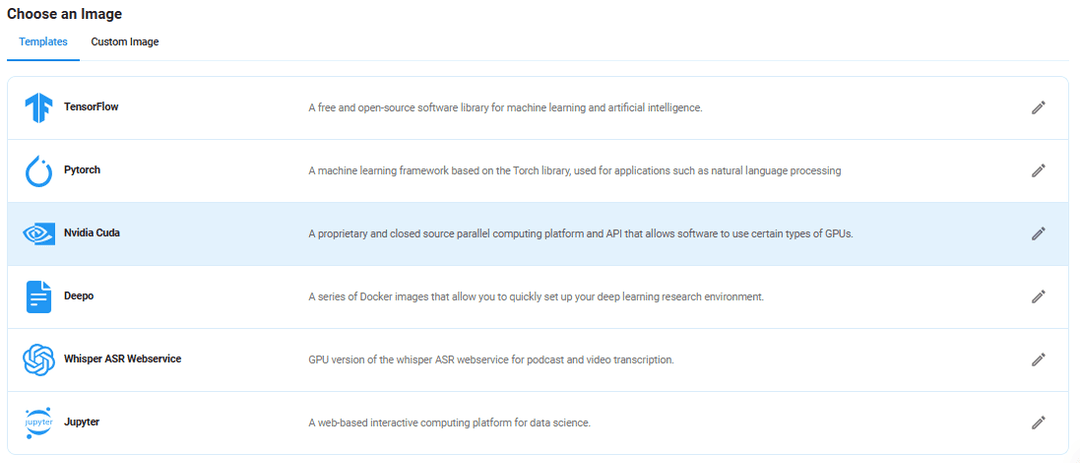Edit the Deepo template with pencil icon
The image size is (1080, 463).
click(x=1038, y=297)
